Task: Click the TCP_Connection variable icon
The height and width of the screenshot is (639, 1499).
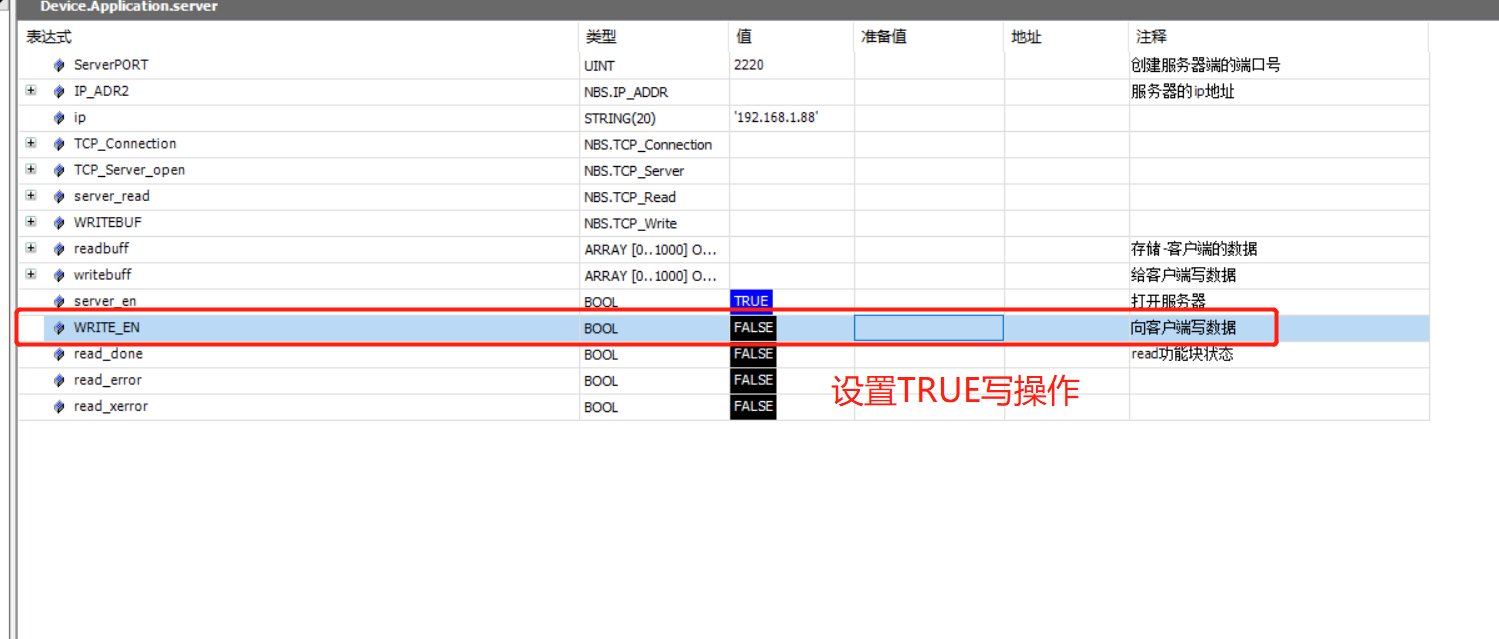Action: (x=60, y=144)
